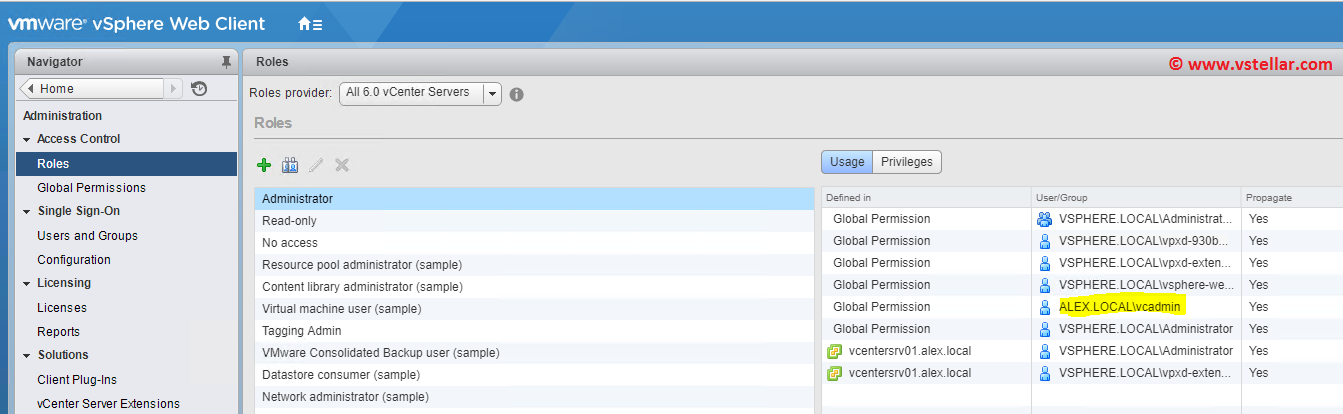Go back to Home in Navigator
This screenshot has height=414, width=1343.
(90, 89)
